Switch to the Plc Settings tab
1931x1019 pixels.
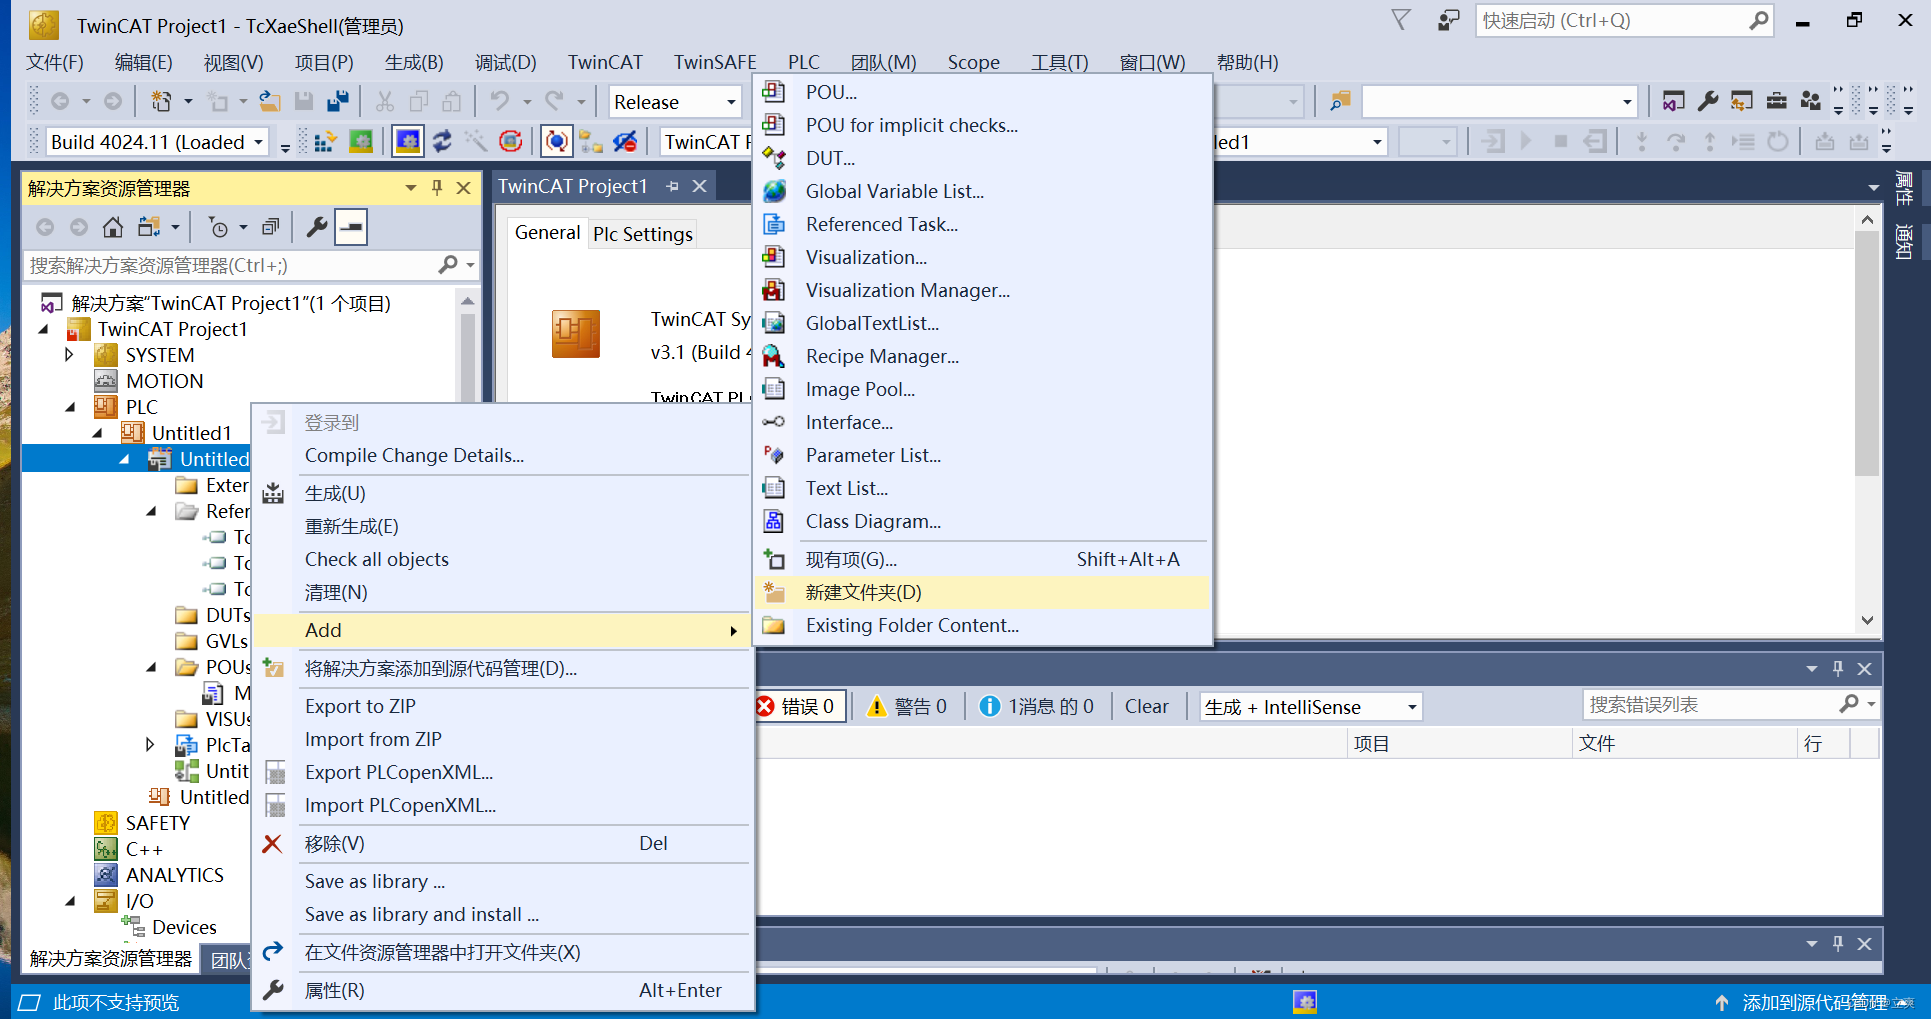642,233
